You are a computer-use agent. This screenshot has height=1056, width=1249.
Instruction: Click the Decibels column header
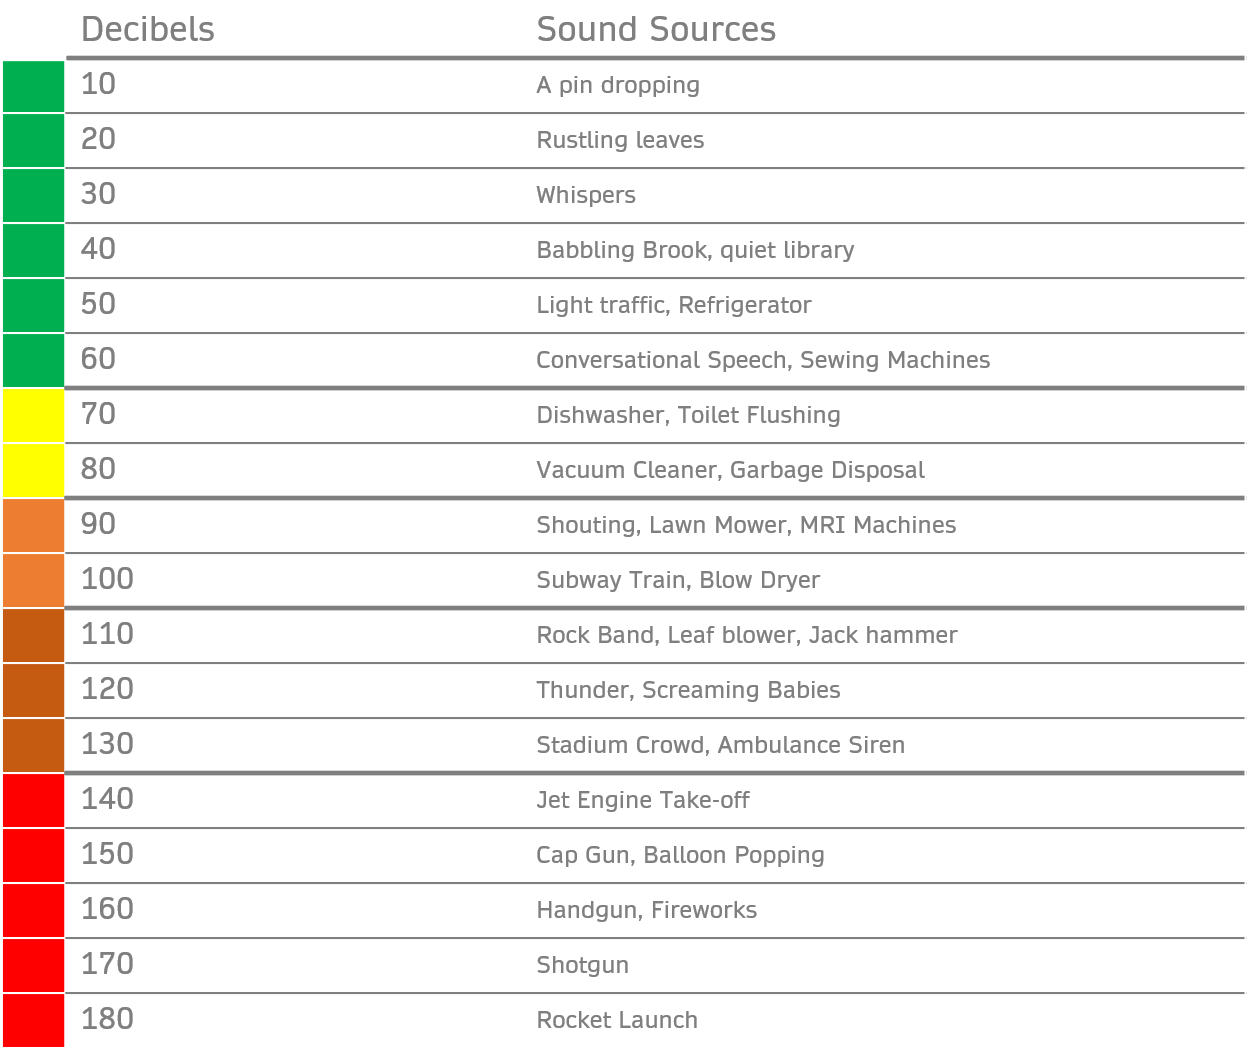coord(148,30)
